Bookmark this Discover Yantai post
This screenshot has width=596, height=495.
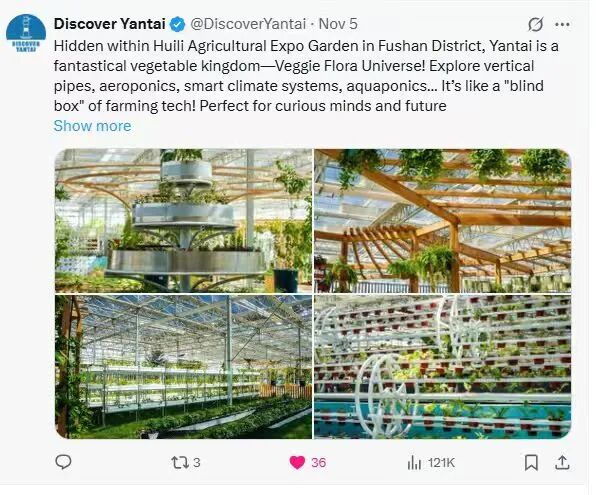[x=531, y=462]
